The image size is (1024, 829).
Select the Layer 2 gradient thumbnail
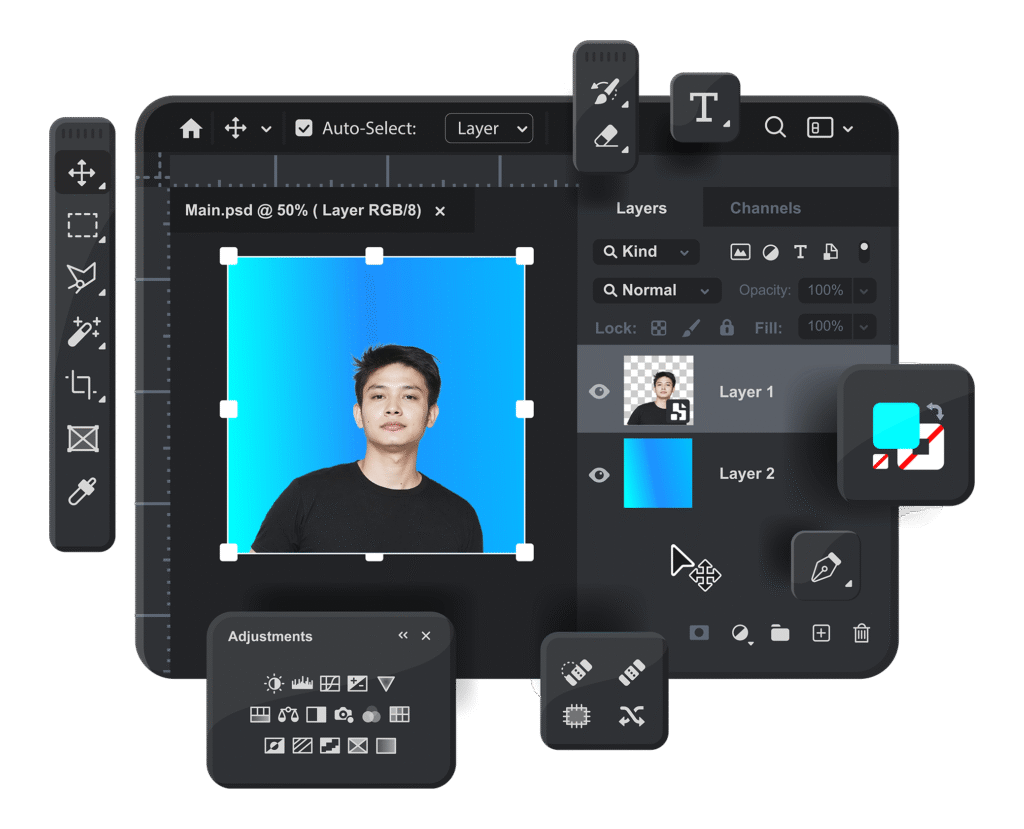658,474
